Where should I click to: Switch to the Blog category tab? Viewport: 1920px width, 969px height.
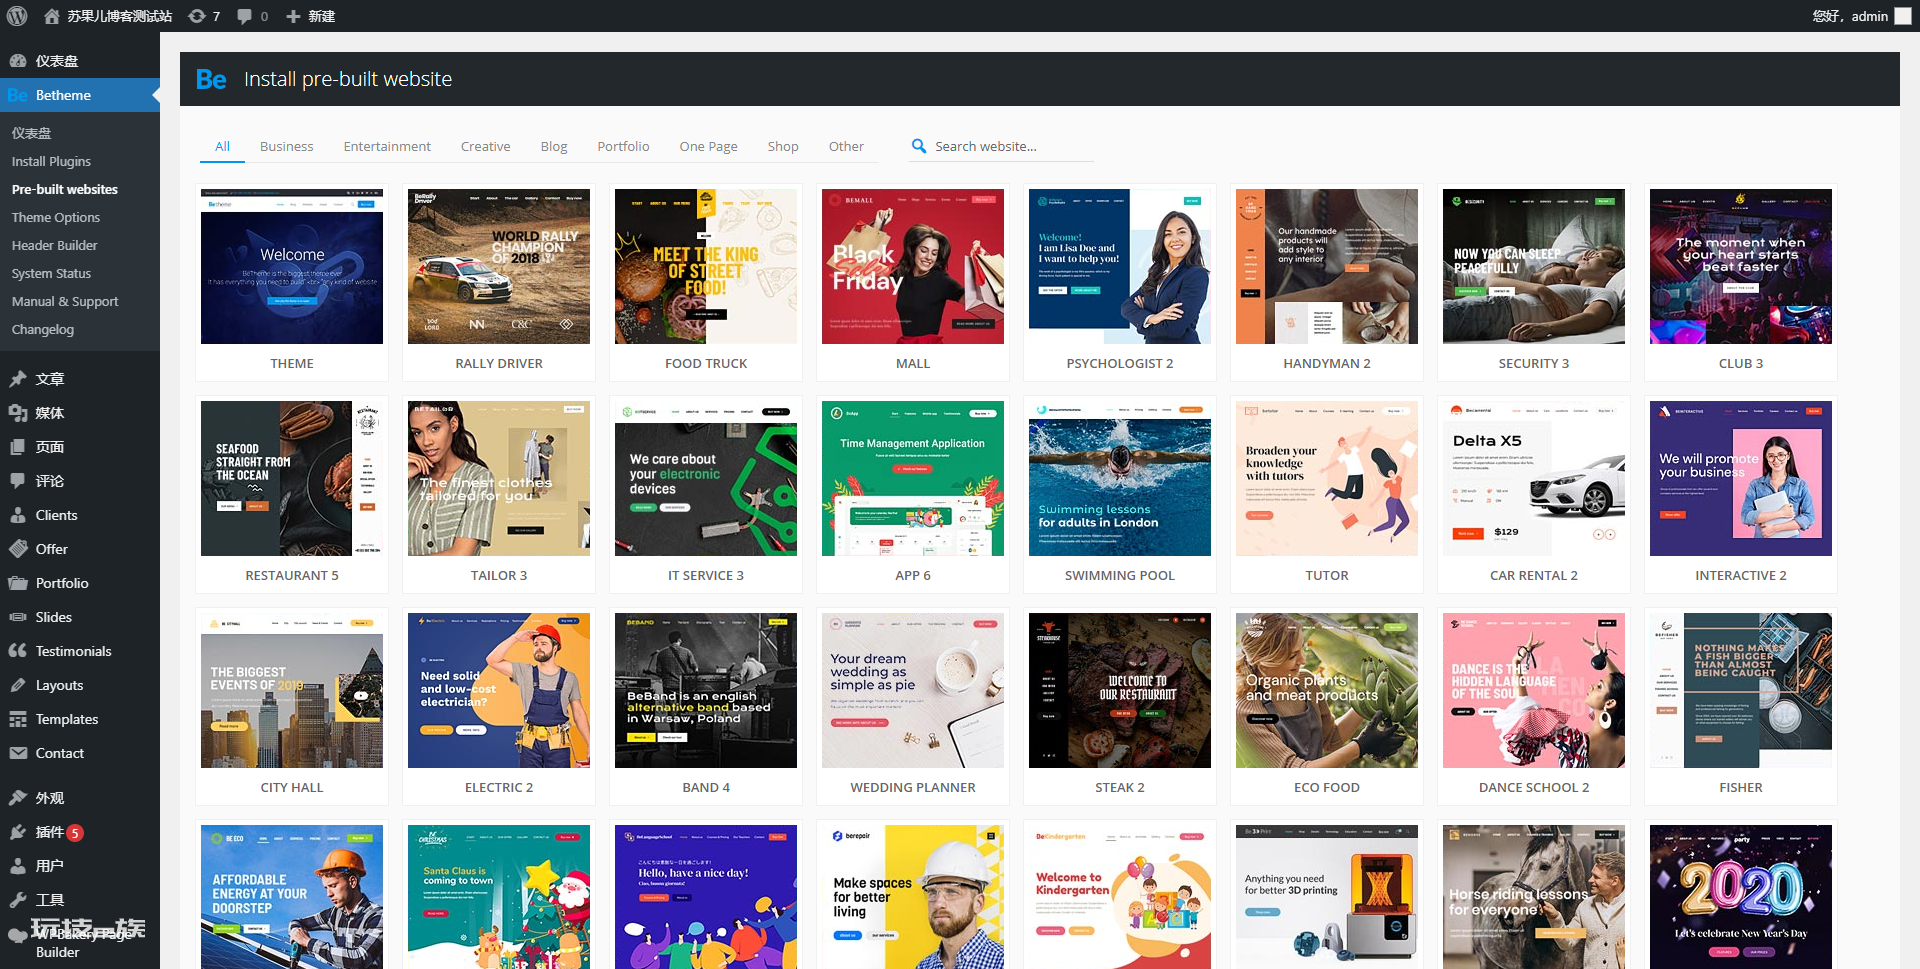(x=554, y=146)
